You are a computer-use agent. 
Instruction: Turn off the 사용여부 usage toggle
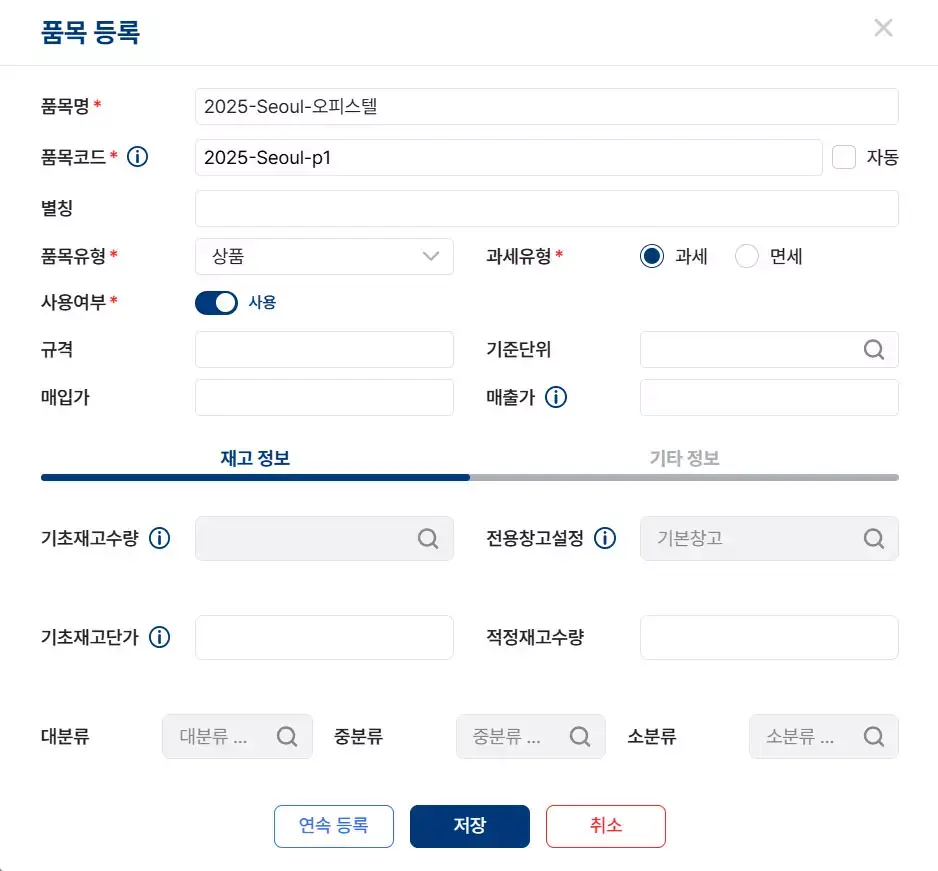click(x=216, y=303)
